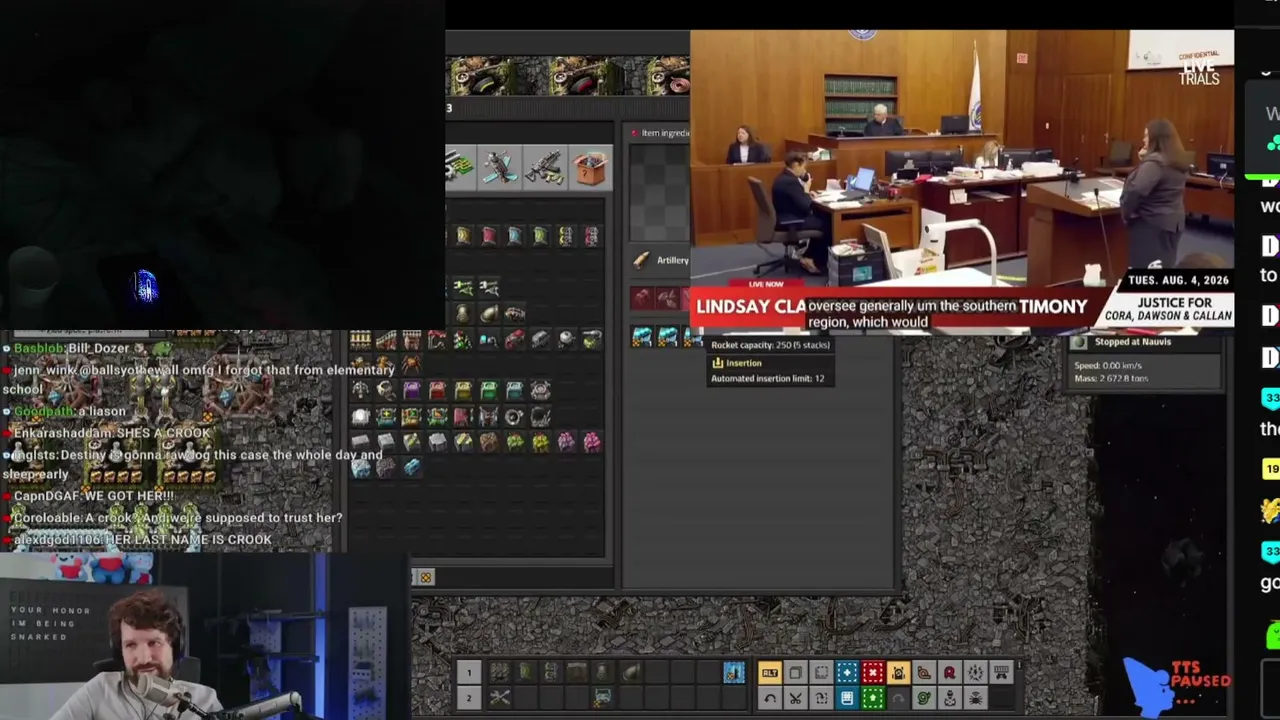Toggle ALT mode in the shortcut bar
Screen dimensions: 1280x720
769,673
